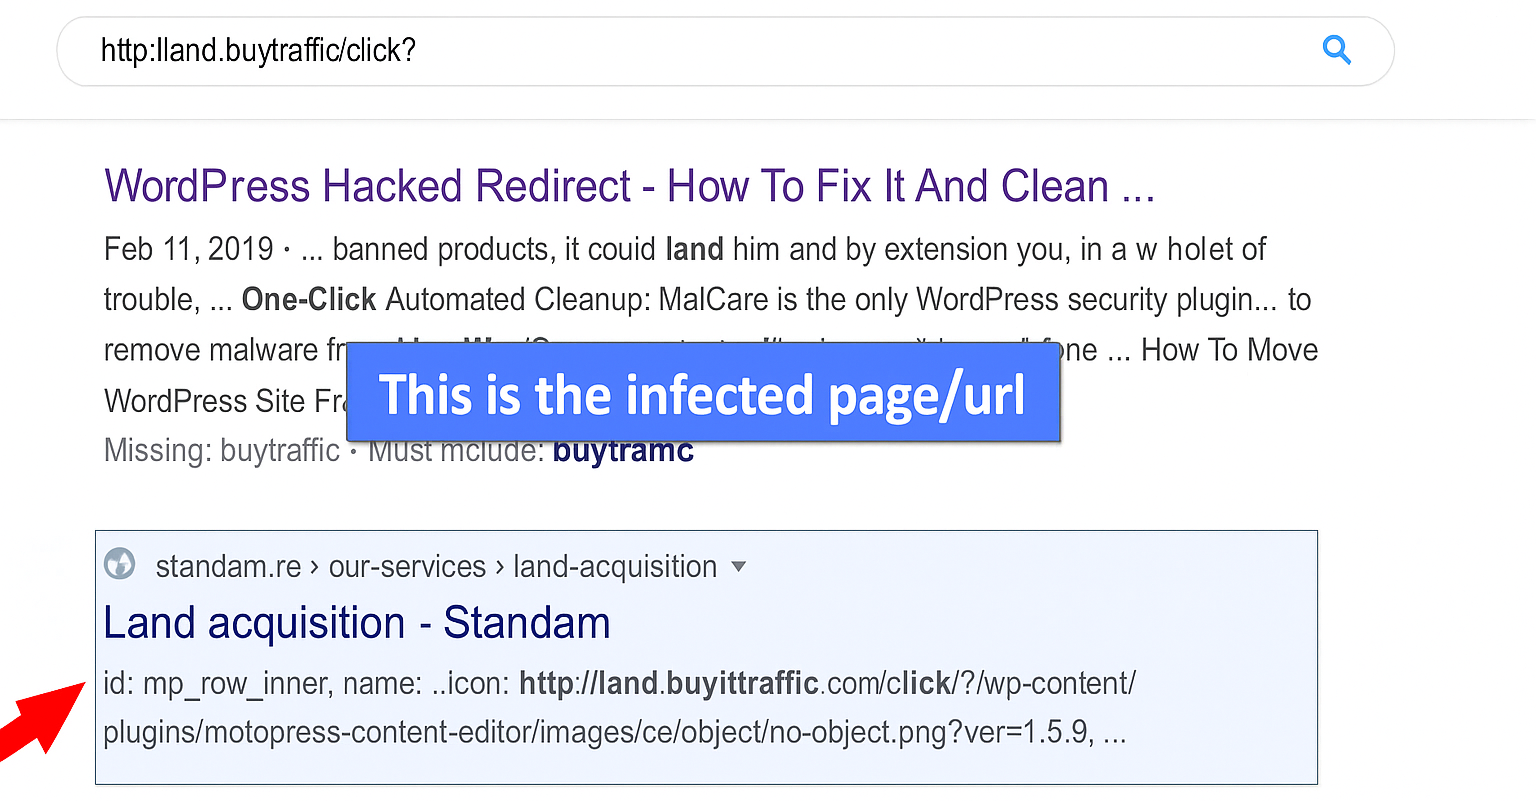Image resolution: width=1536 pixels, height=801 pixels.
Task: Select the our-services breadcrumb segment
Action: pos(407,567)
